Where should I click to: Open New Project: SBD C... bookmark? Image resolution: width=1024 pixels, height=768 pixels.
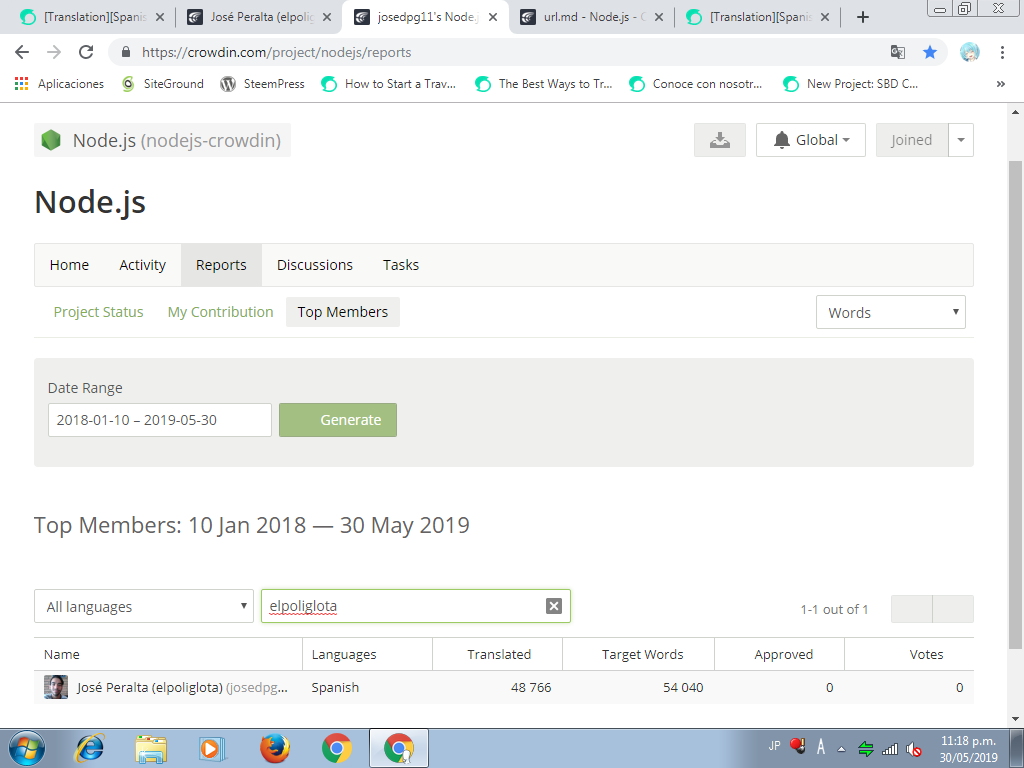click(x=850, y=84)
